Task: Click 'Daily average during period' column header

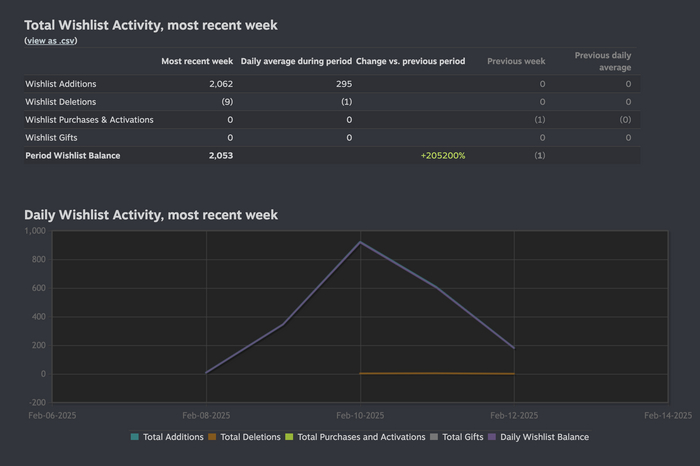Action: click(296, 61)
